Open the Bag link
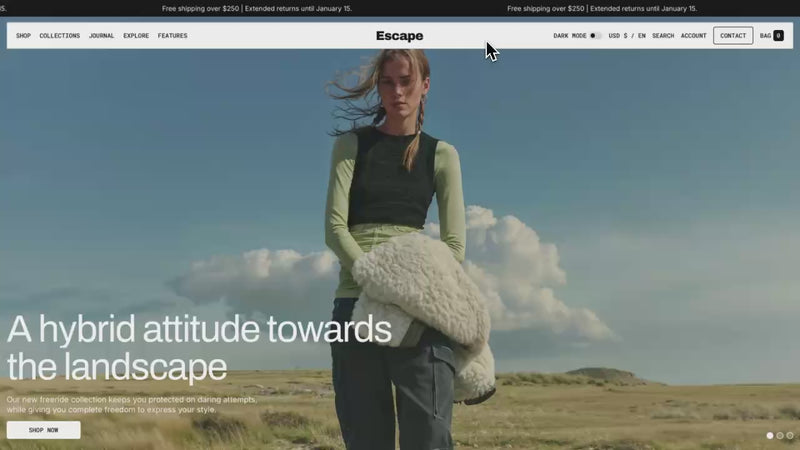This screenshot has width=800, height=450. pyautogui.click(x=765, y=36)
